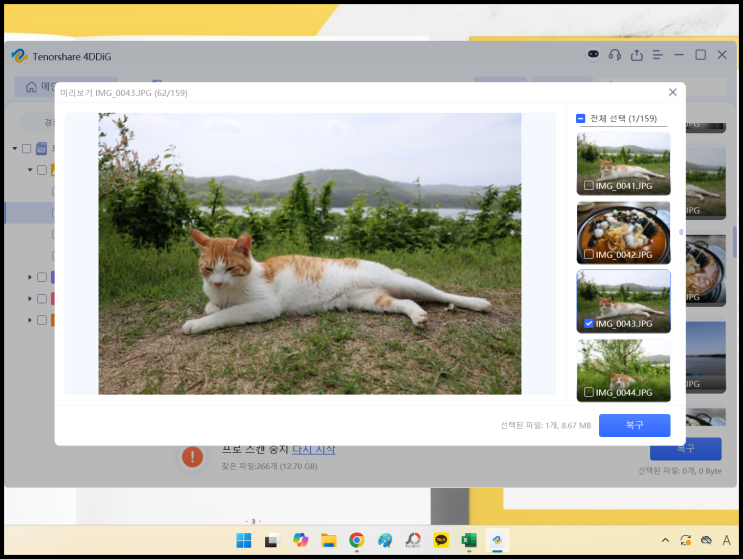Click the found files 266 (12.70 GB) text
Image resolution: width=743 pixels, height=559 pixels.
pyautogui.click(x=269, y=466)
